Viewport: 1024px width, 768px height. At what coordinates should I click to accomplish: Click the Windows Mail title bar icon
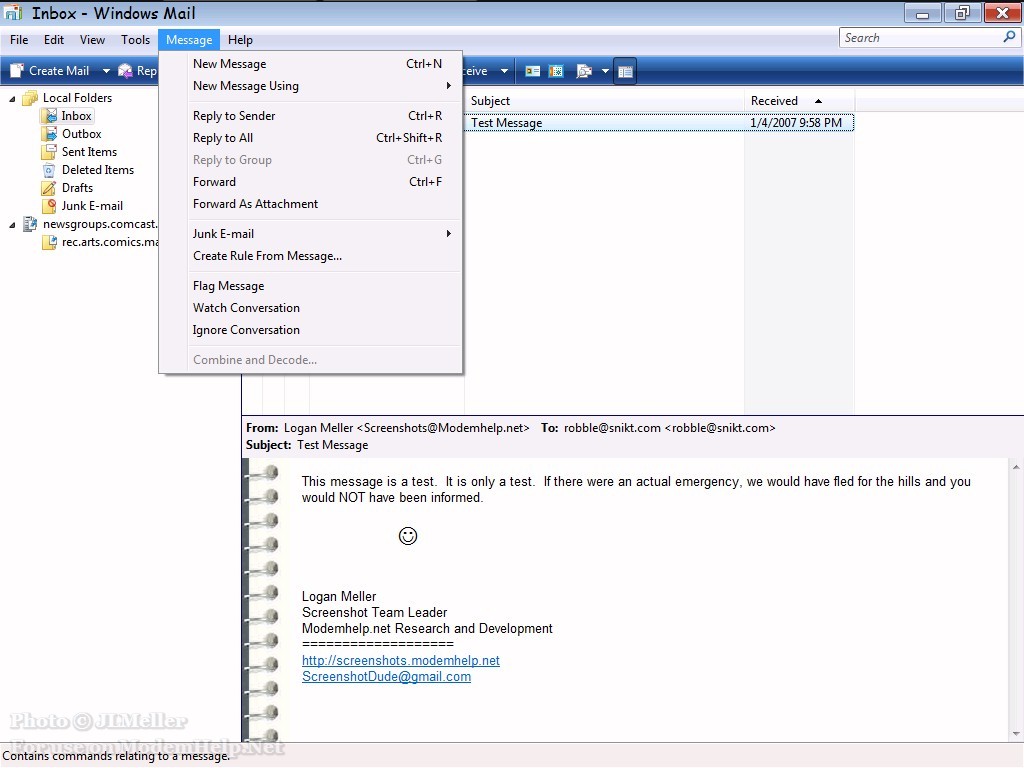(14, 13)
